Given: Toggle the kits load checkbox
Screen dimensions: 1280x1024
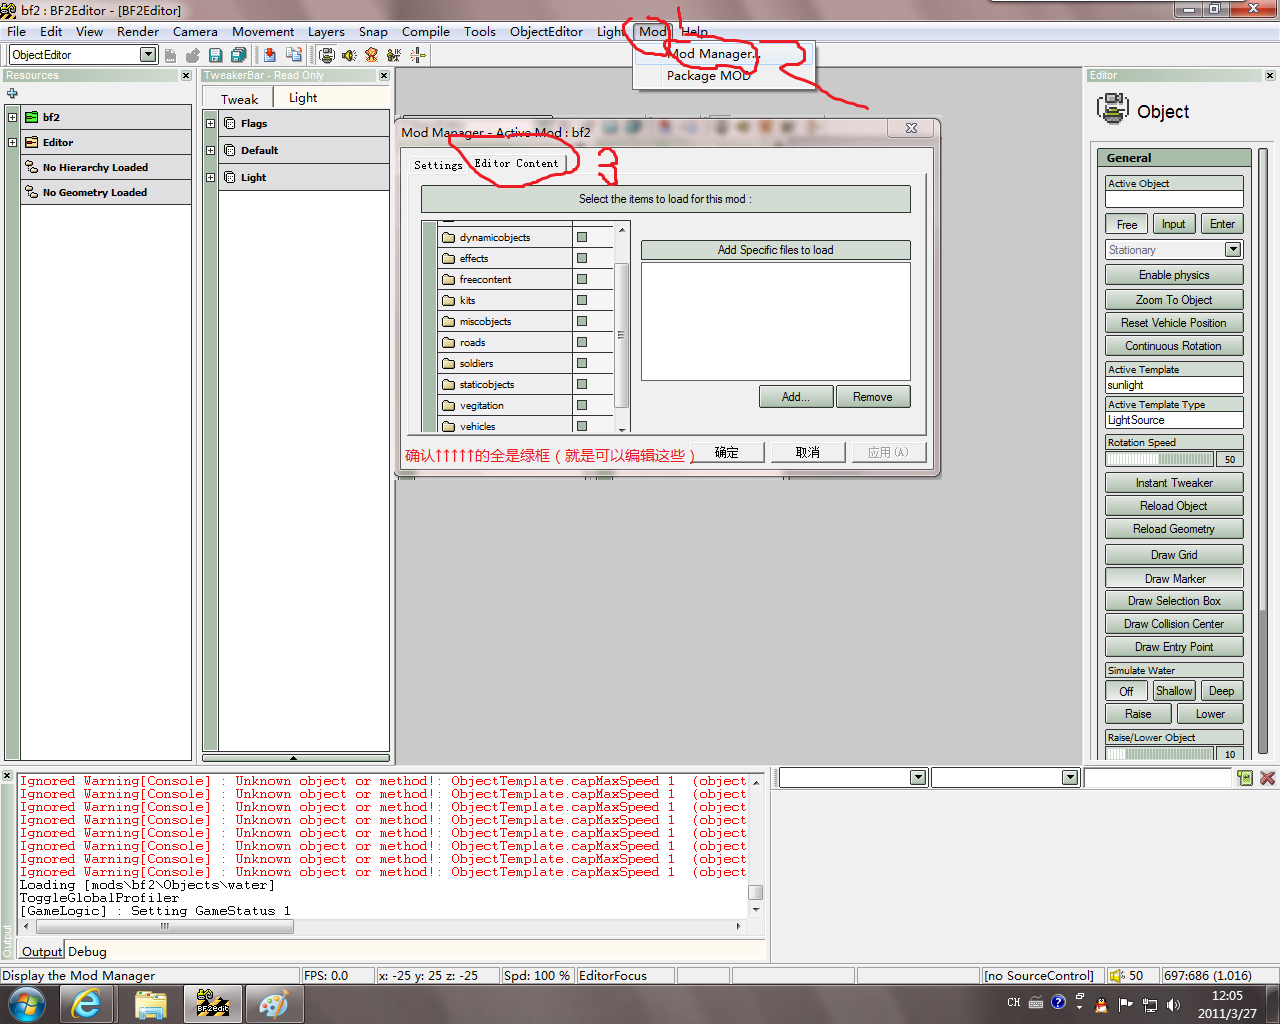Looking at the screenshot, I should click(582, 300).
